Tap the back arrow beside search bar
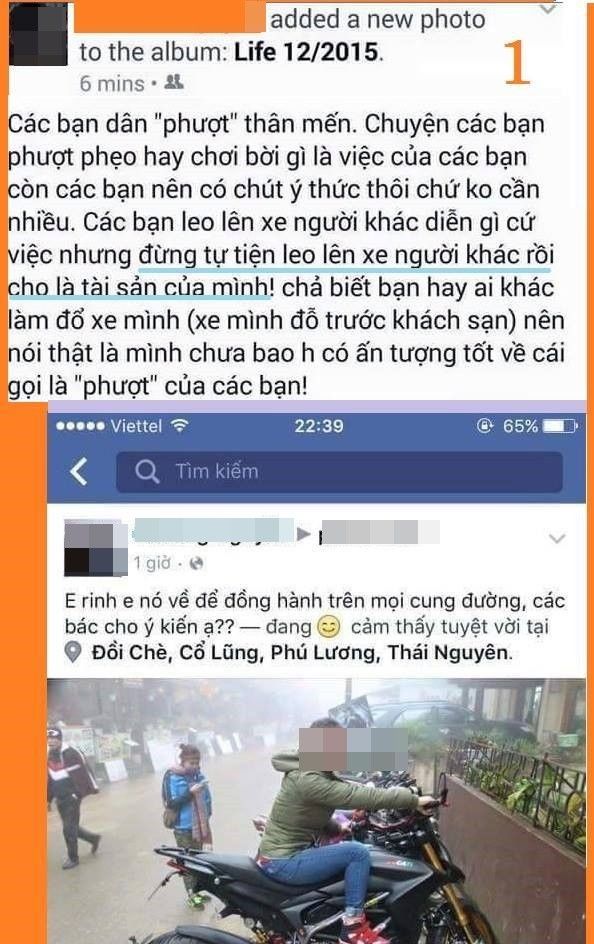594x944 pixels. (x=79, y=471)
